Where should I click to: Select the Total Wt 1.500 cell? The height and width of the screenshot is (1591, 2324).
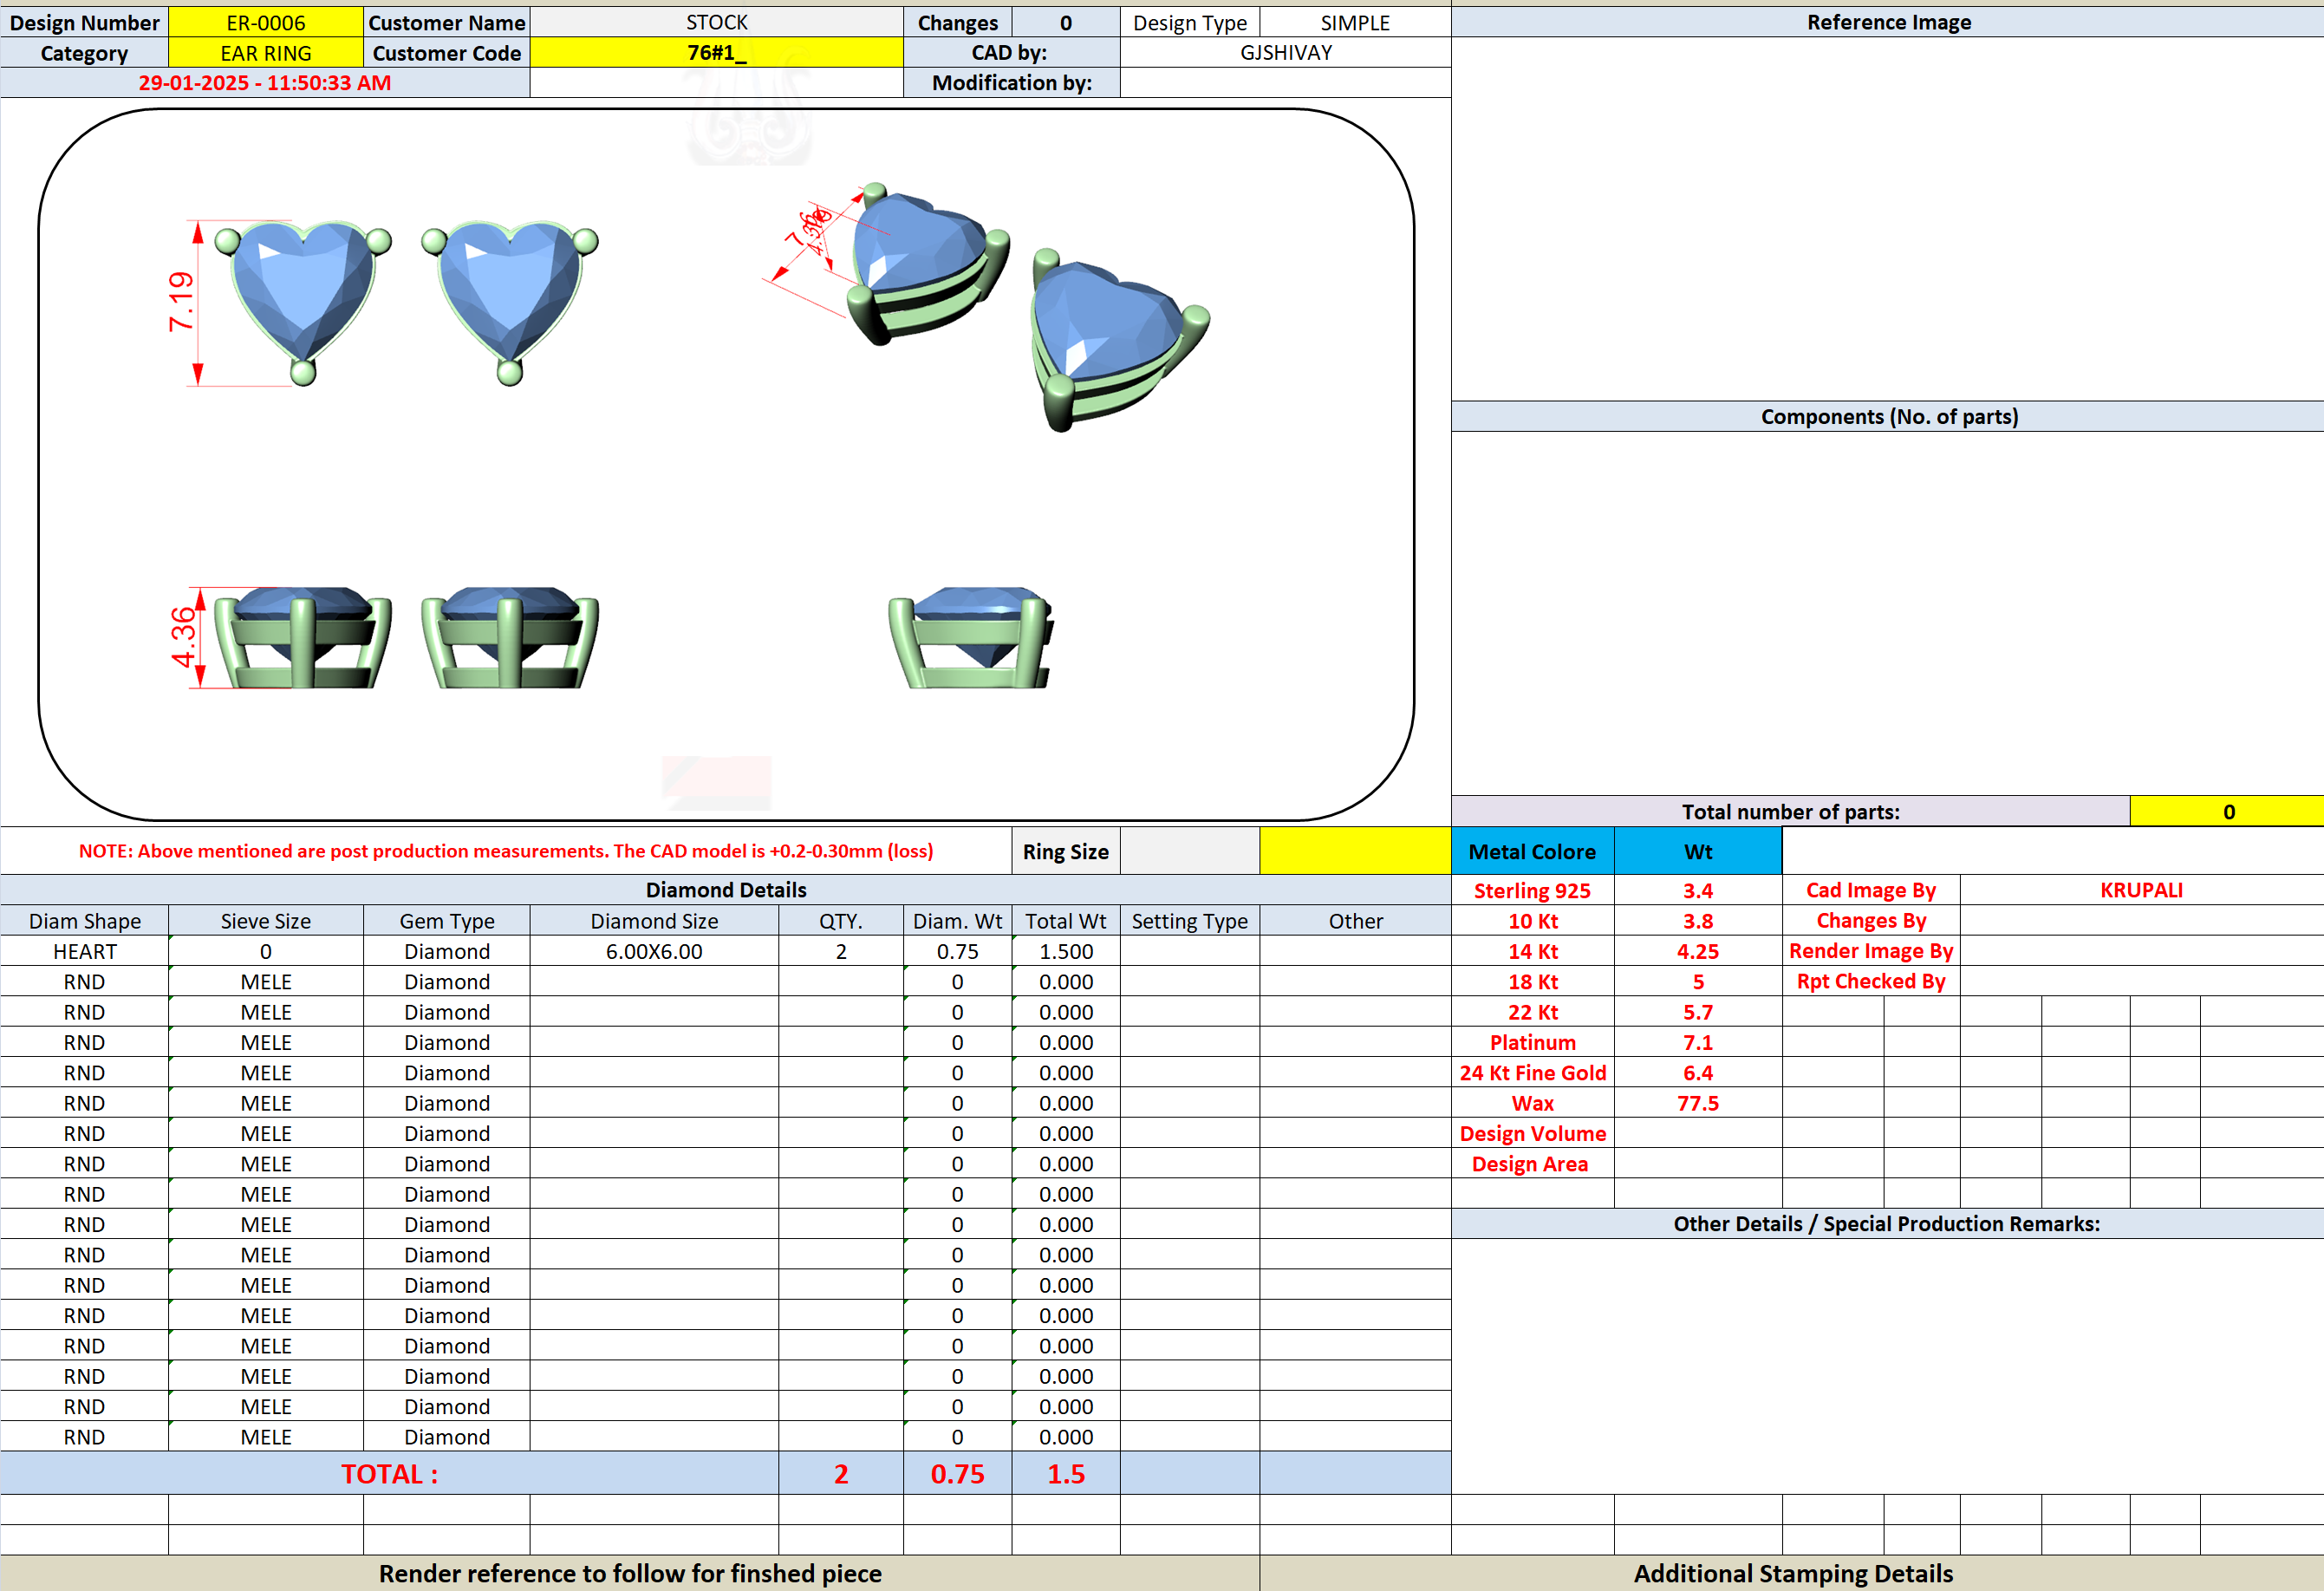click(1066, 951)
